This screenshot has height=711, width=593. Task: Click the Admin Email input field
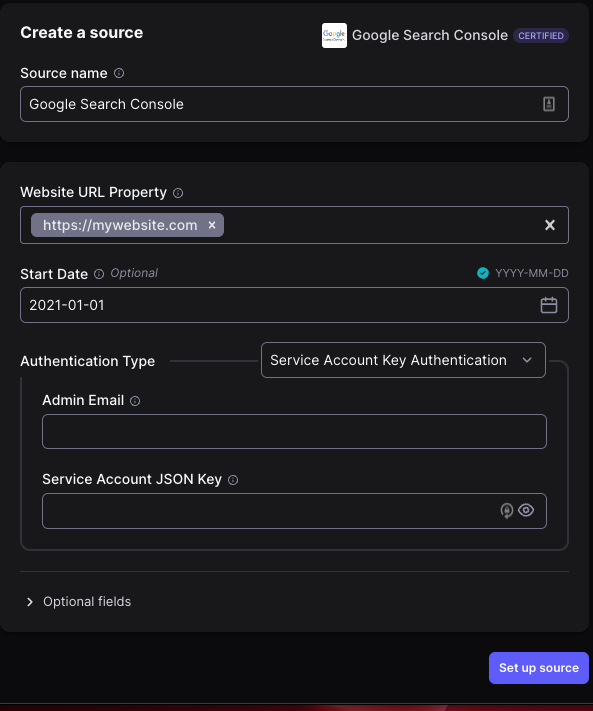coord(294,431)
